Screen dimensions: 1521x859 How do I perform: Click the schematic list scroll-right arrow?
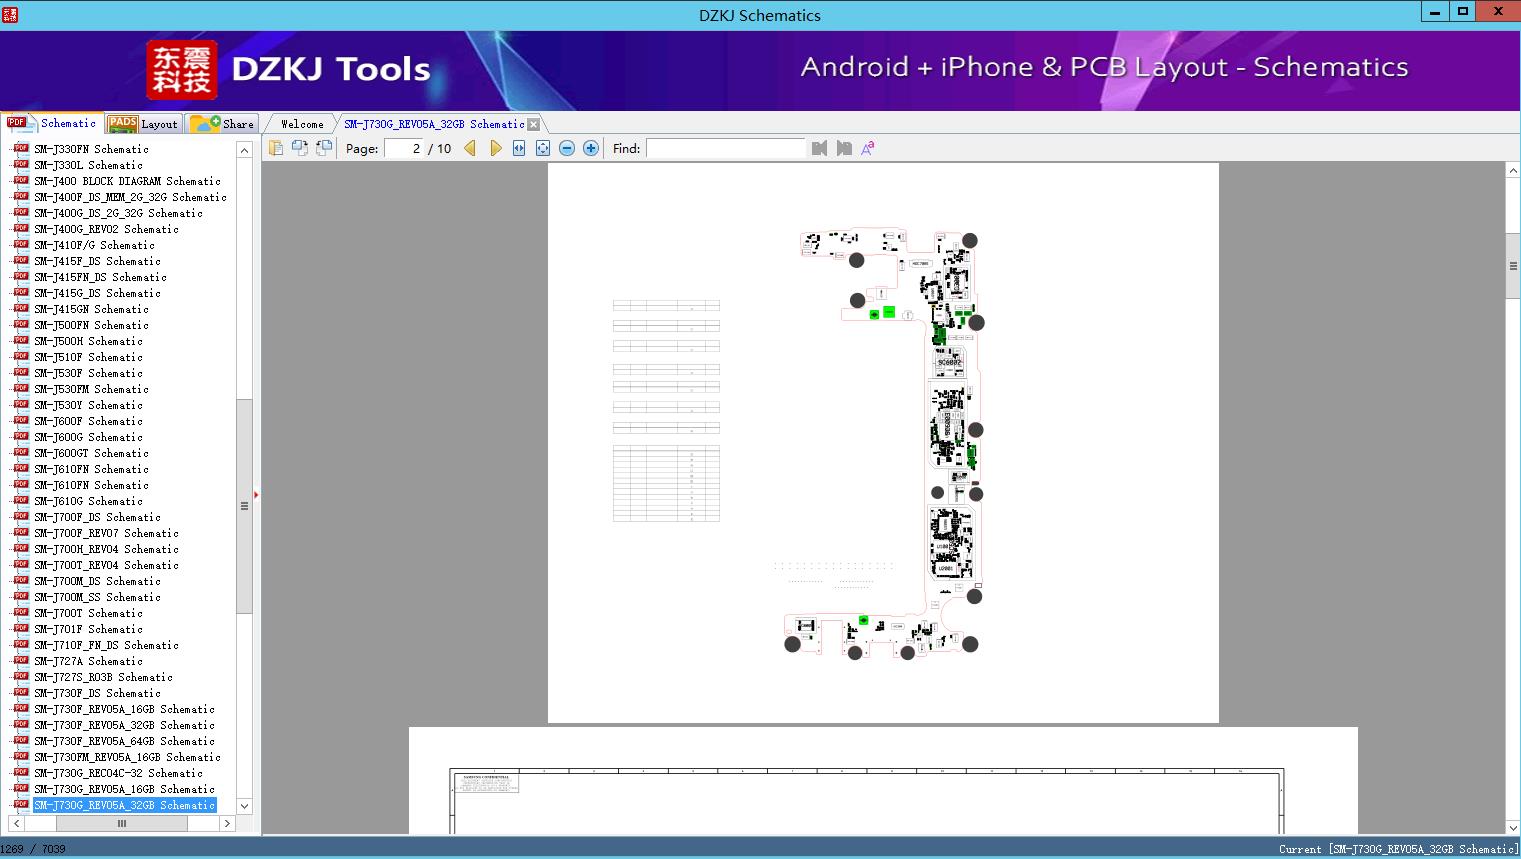(x=227, y=823)
